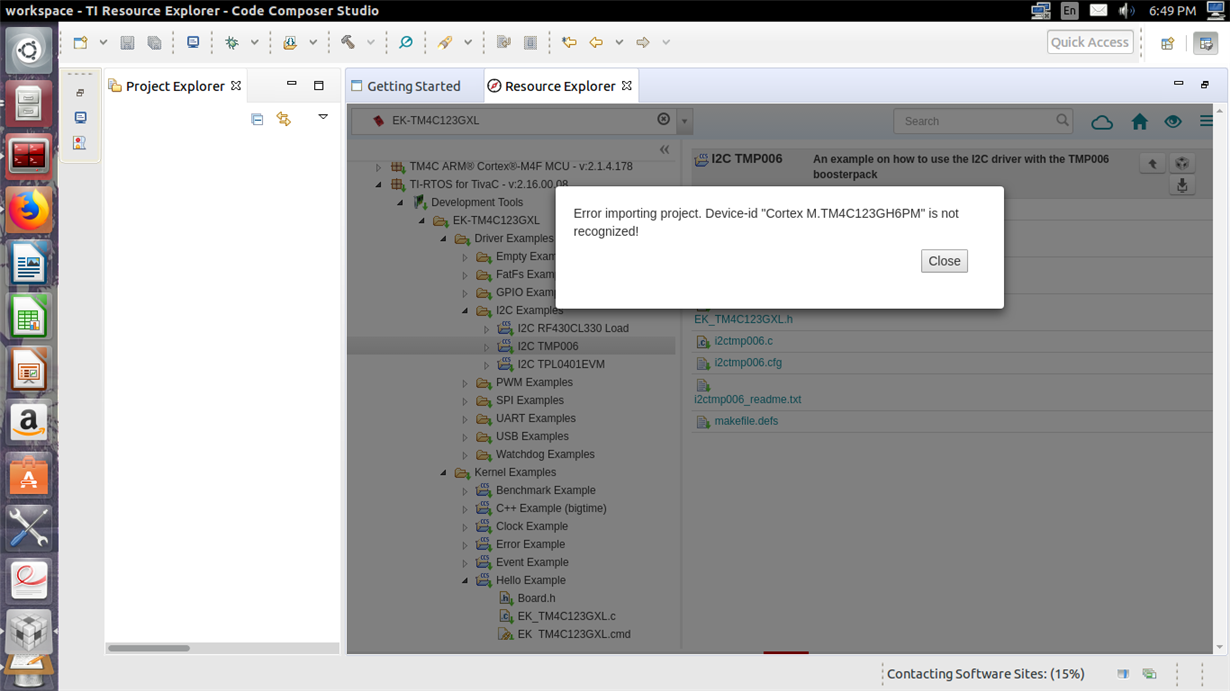Click the Quick Access field
The height and width of the screenshot is (691, 1230).
[1090, 42]
